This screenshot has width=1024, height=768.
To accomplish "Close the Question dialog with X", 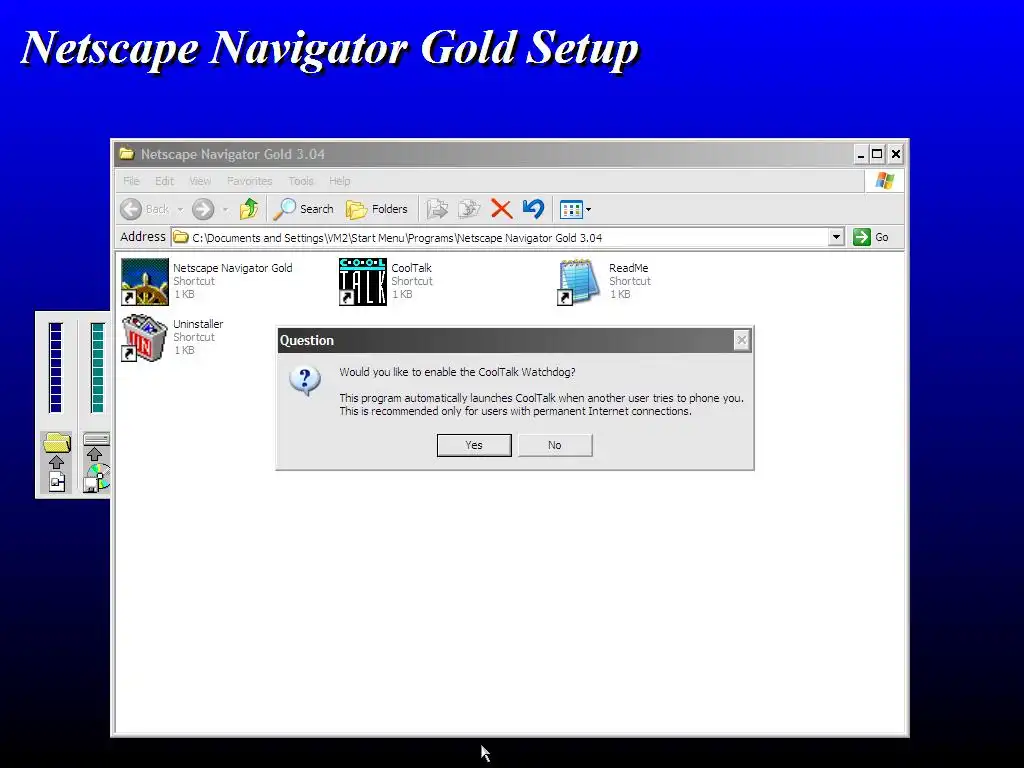I will (741, 340).
